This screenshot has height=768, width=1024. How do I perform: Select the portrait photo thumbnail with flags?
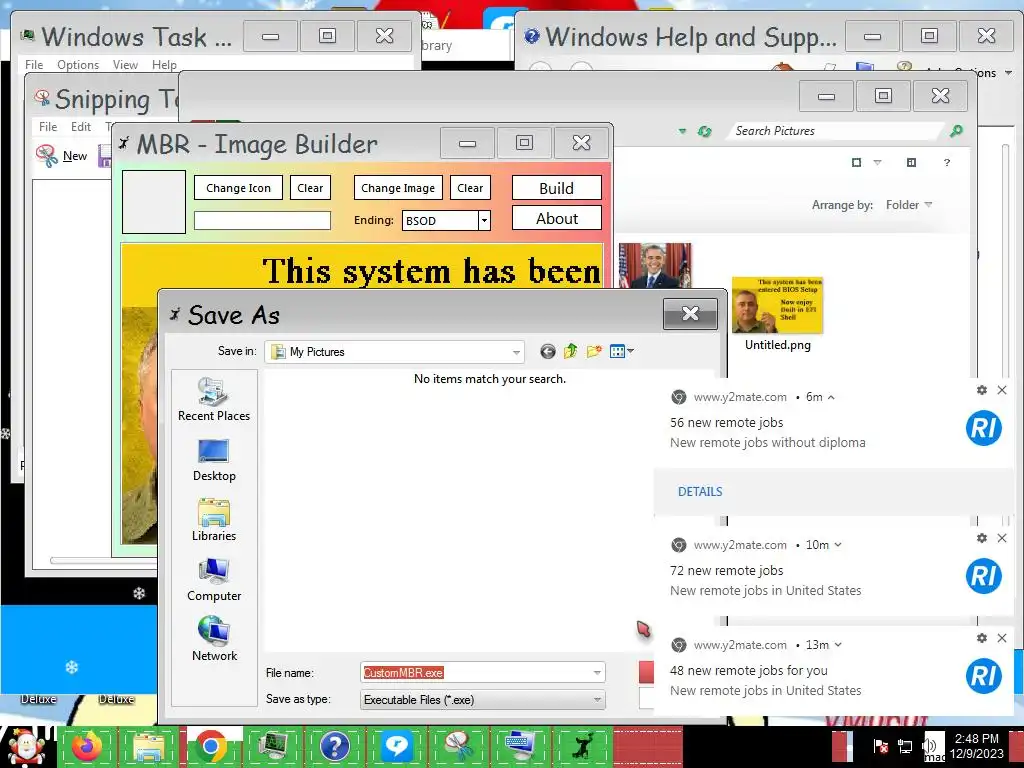[x=654, y=266]
